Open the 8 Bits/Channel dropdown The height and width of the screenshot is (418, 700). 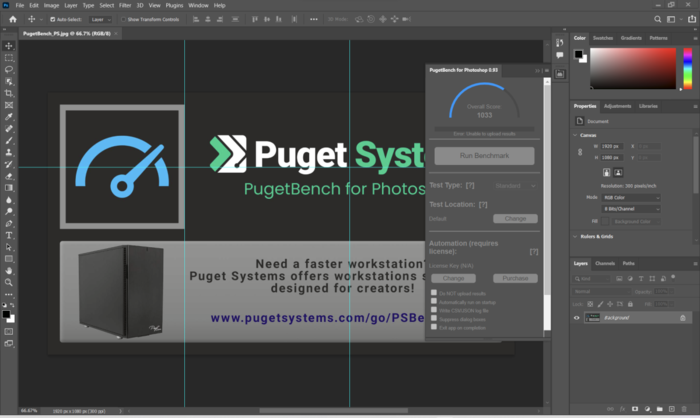[631, 209]
